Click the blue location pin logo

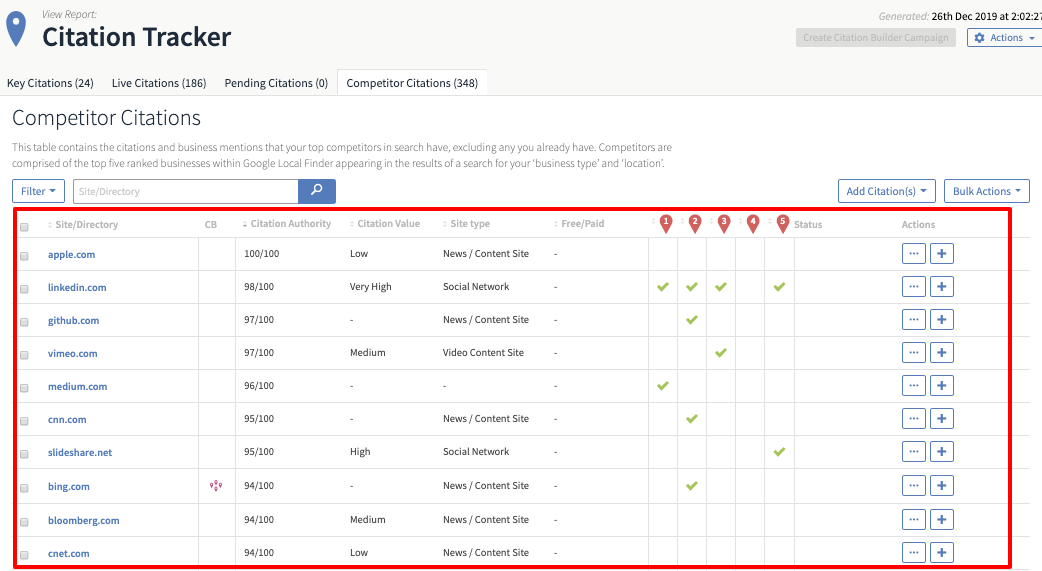pos(16,29)
